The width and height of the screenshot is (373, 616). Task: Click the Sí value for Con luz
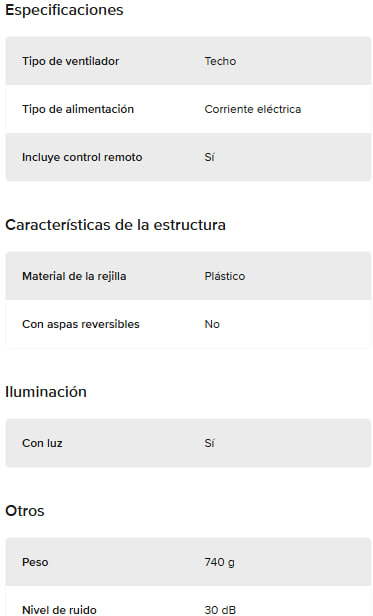pos(209,443)
